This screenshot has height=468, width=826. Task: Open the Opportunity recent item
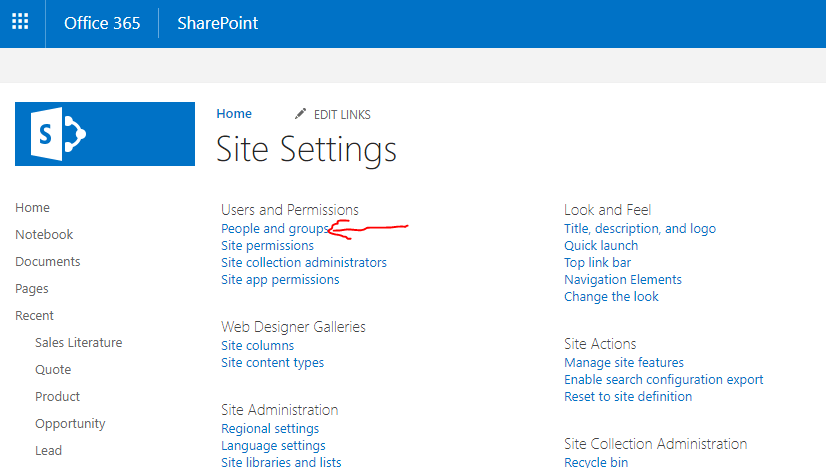coord(70,424)
